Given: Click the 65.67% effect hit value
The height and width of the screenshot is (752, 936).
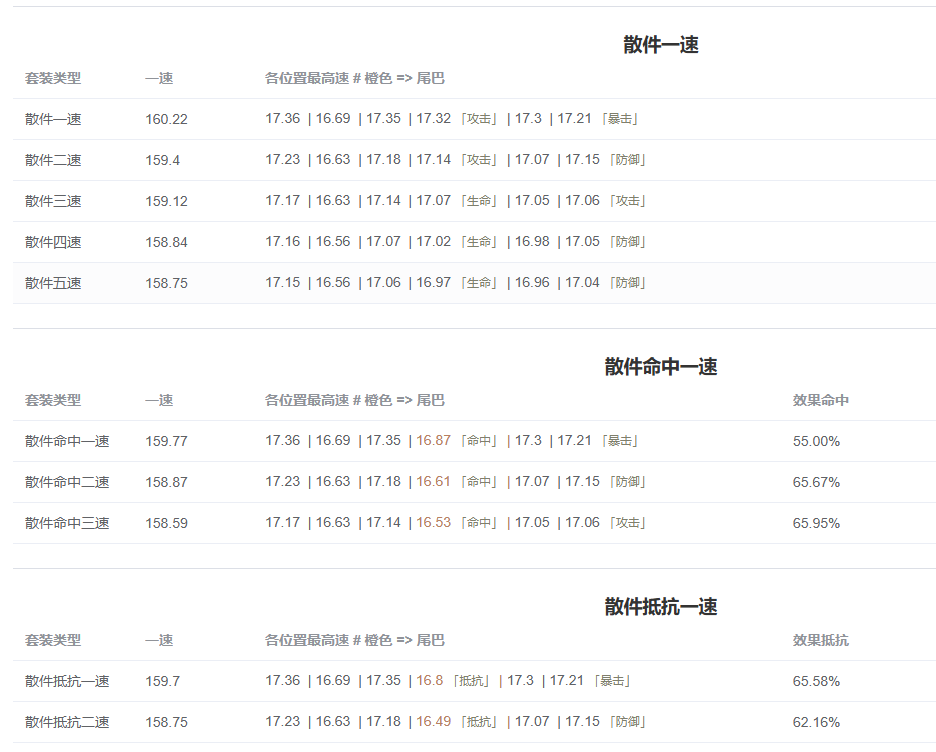Looking at the screenshot, I should 816,482.
